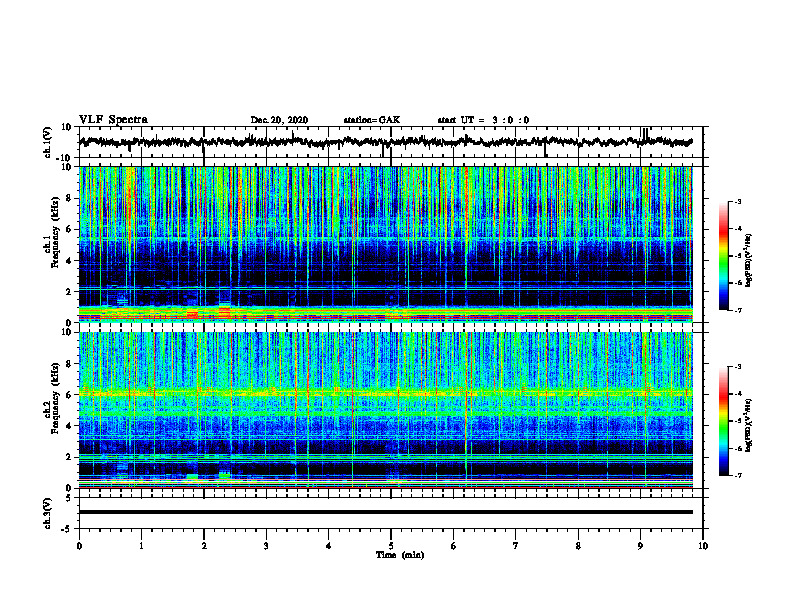Click time axis tick label "8"
This screenshot has width=792, height=612.
(578, 546)
